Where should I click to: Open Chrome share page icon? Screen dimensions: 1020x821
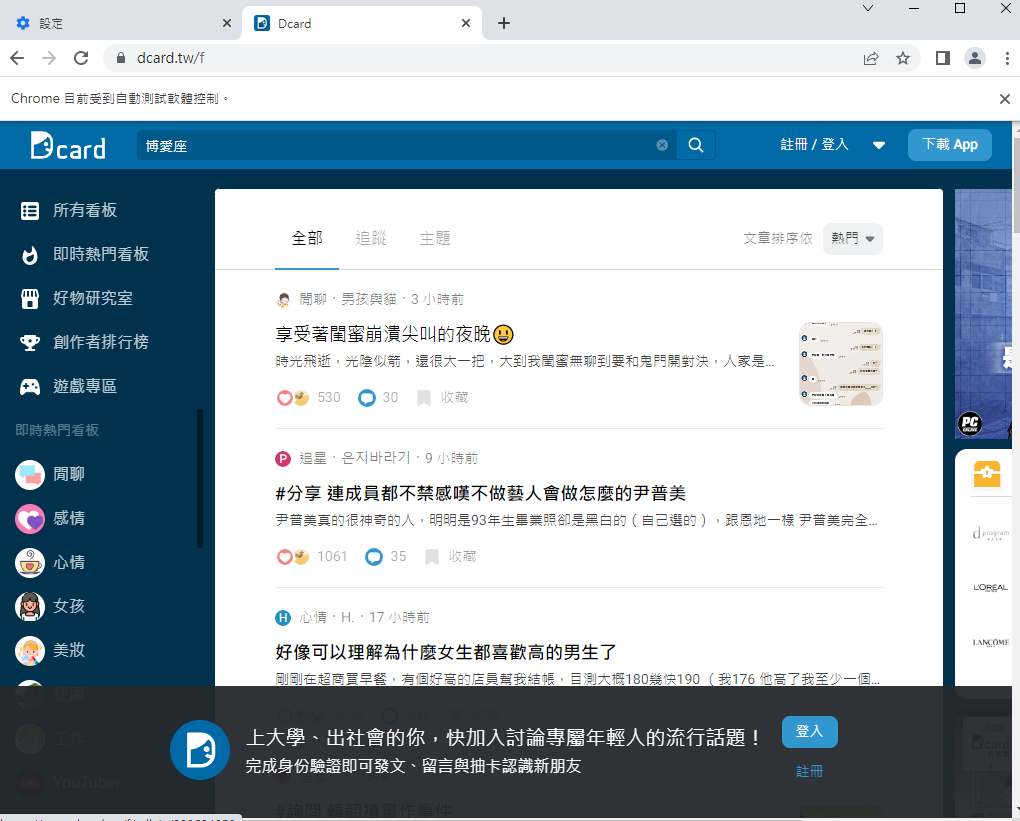870,58
